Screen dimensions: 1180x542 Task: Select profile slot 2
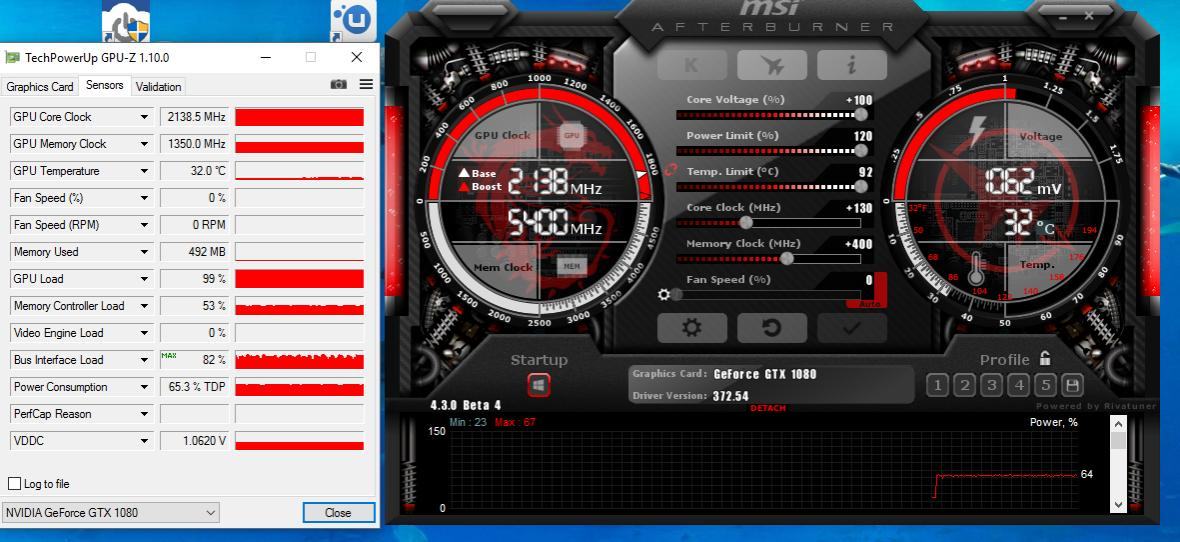[x=964, y=385]
